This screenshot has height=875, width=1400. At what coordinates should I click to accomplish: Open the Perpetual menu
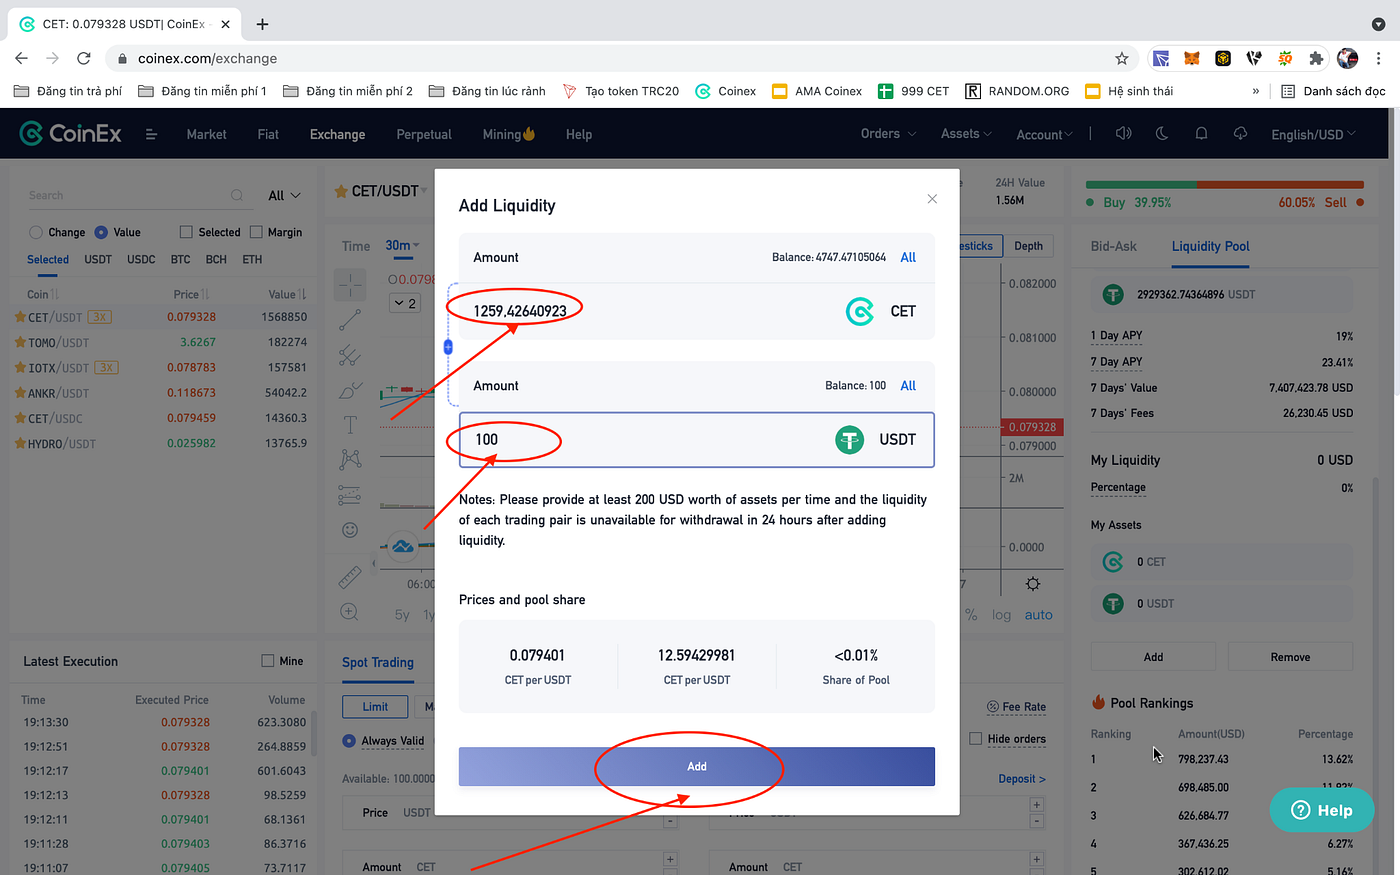pos(424,134)
